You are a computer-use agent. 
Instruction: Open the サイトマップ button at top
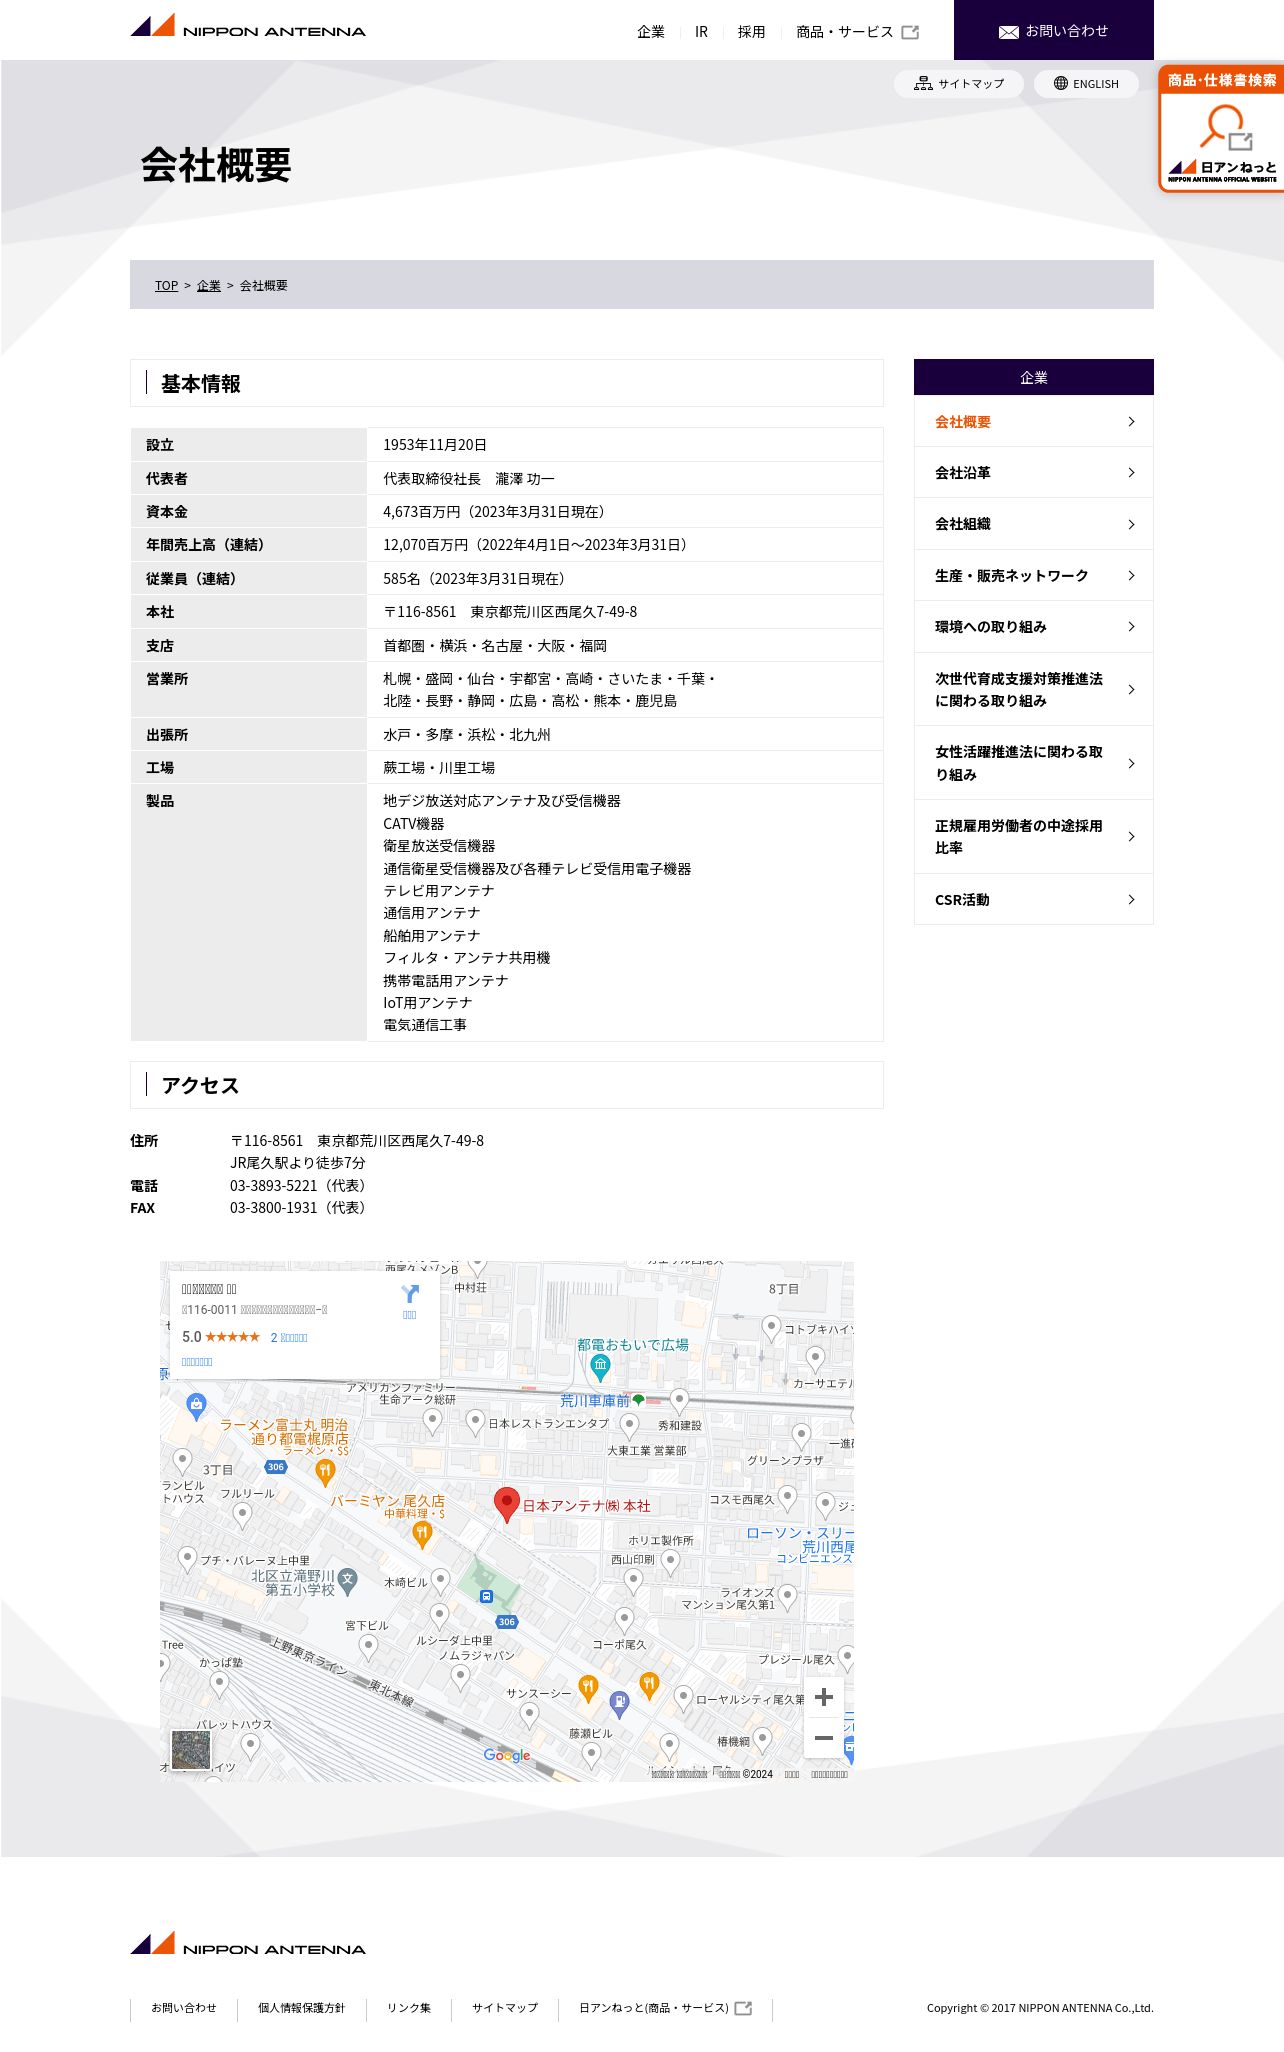pyautogui.click(x=958, y=83)
